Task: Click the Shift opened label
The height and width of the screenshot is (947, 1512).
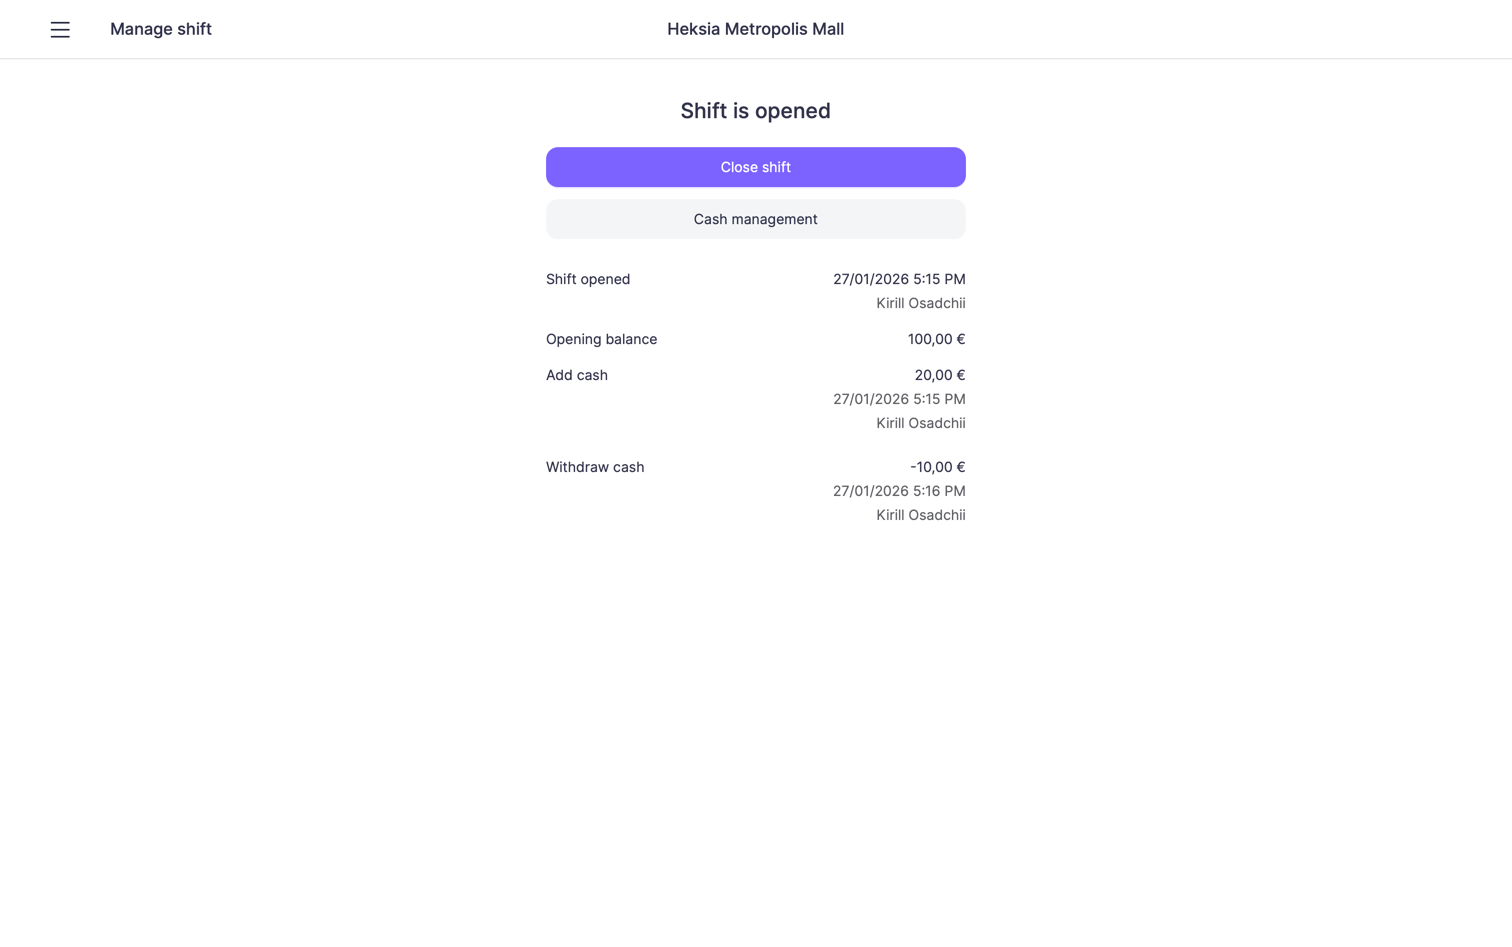Action: (x=588, y=279)
